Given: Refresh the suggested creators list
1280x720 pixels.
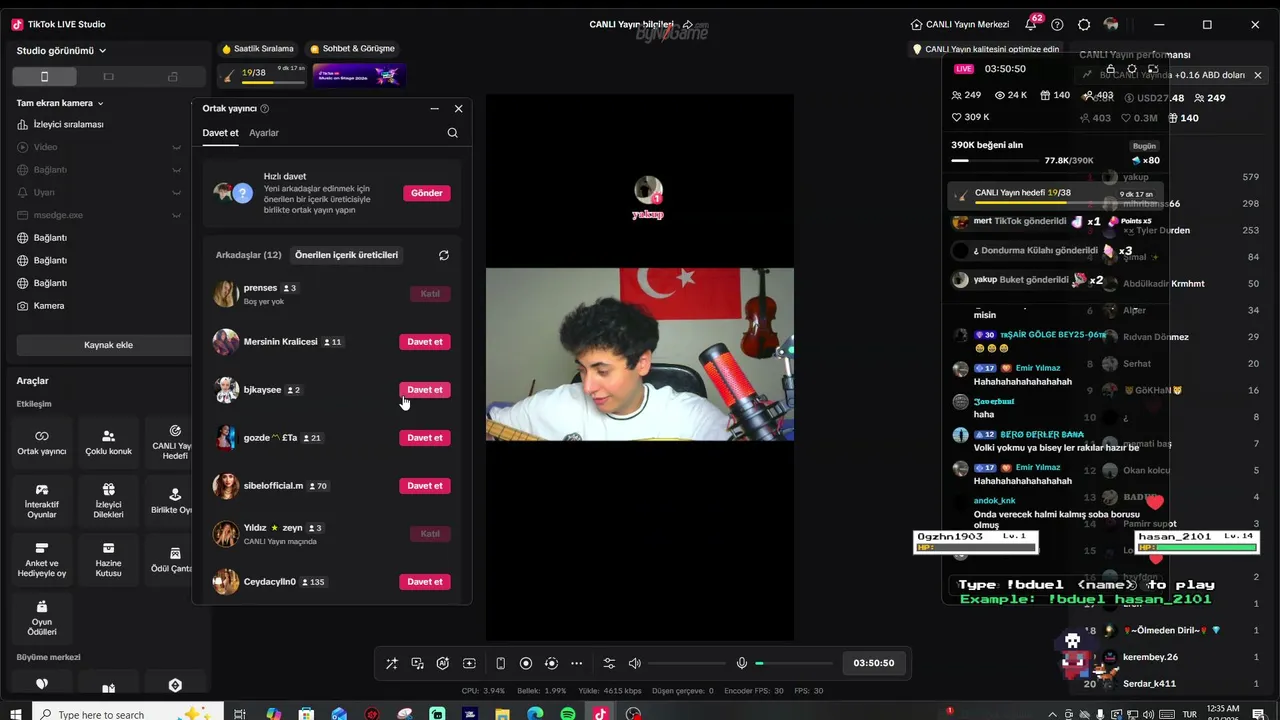Looking at the screenshot, I should [x=444, y=255].
